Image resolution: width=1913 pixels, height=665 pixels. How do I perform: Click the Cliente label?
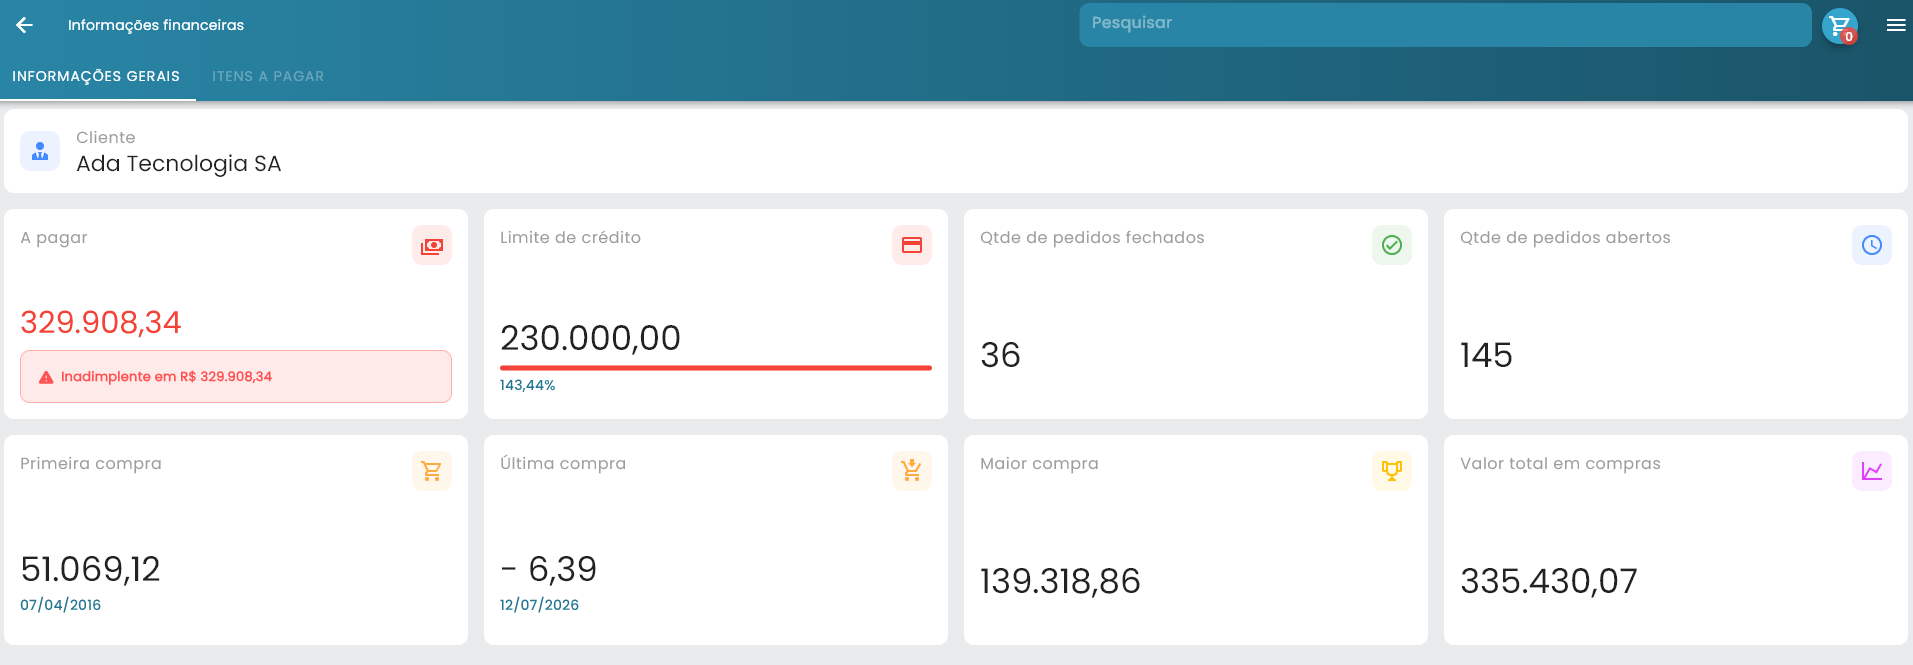click(106, 138)
